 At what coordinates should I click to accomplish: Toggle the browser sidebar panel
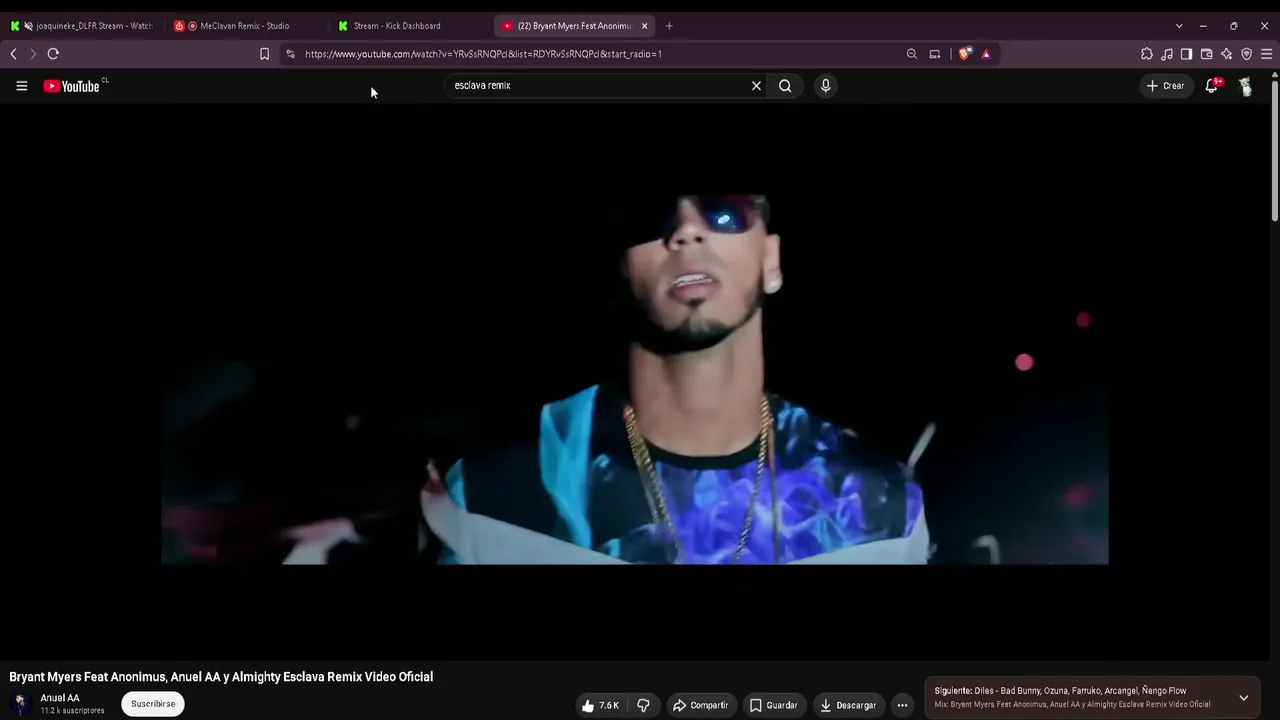(1186, 54)
